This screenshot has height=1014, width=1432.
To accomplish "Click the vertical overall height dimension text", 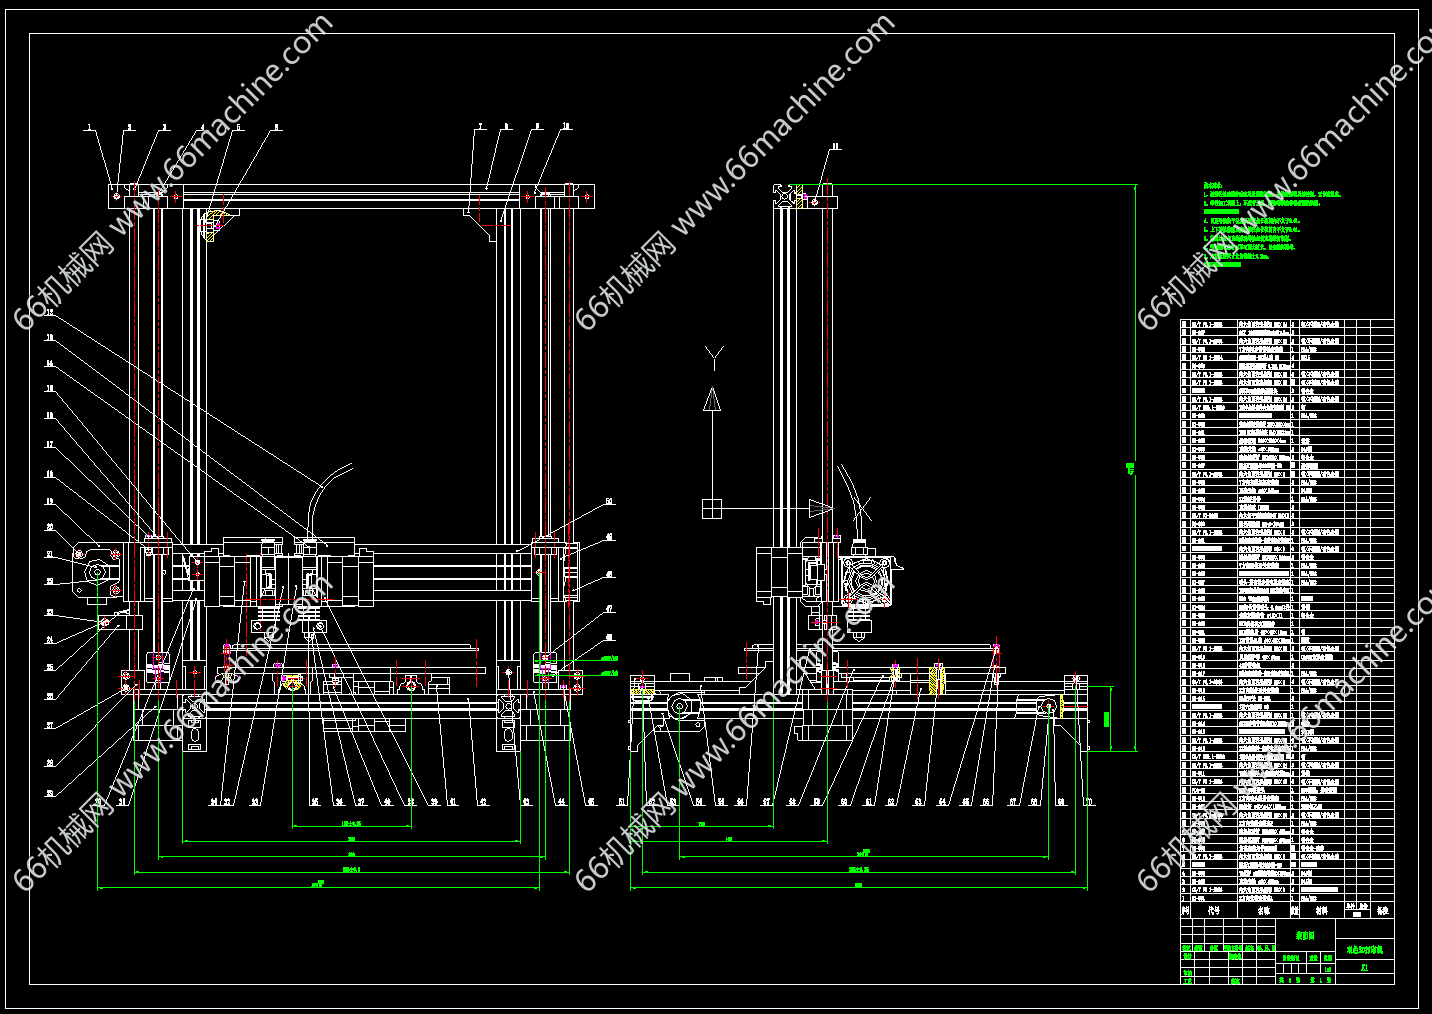I will coord(1130,467).
